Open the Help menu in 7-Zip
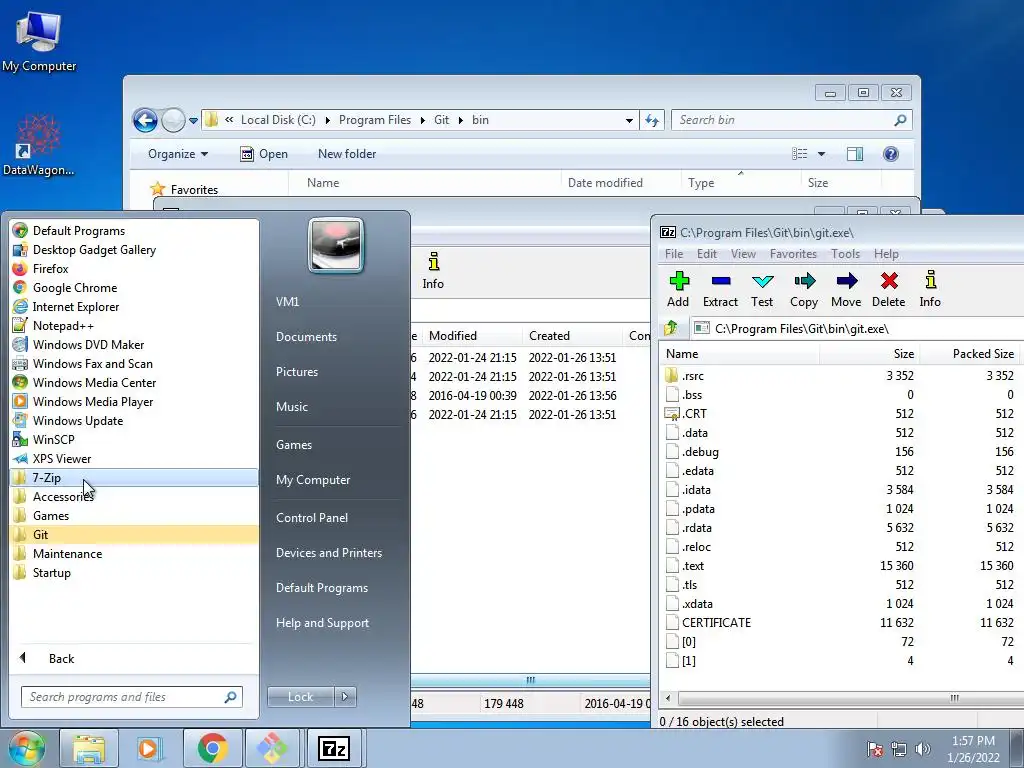 pyautogui.click(x=886, y=254)
